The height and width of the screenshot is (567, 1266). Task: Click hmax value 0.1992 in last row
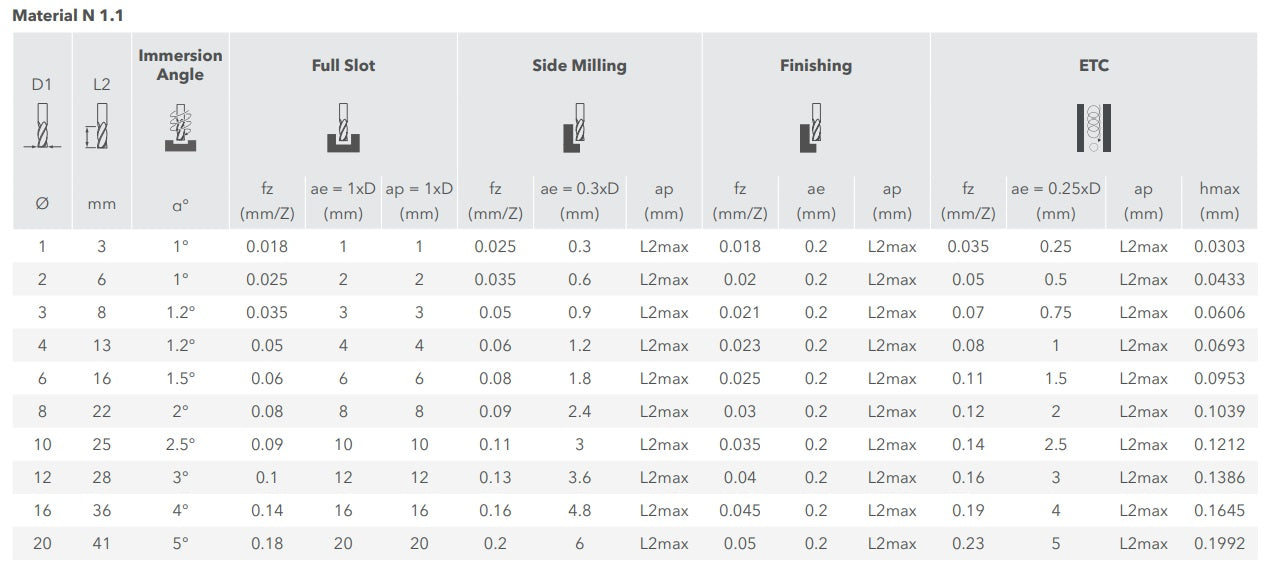click(x=1219, y=544)
